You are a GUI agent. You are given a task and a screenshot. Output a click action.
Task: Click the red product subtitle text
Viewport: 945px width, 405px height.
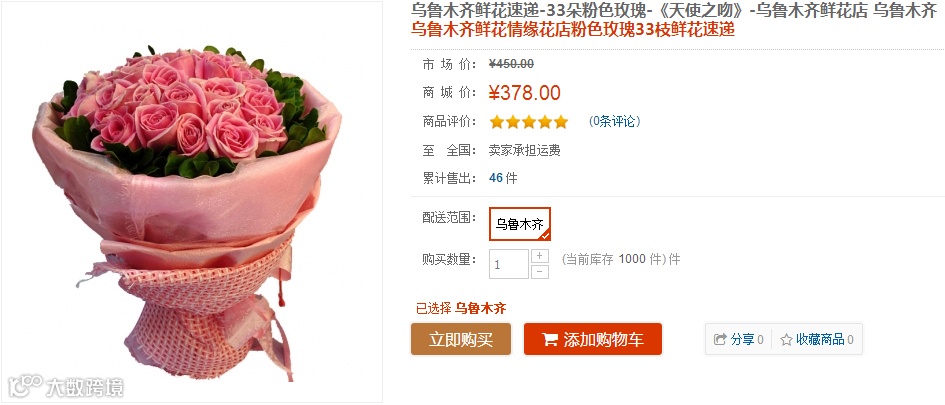coord(573,28)
